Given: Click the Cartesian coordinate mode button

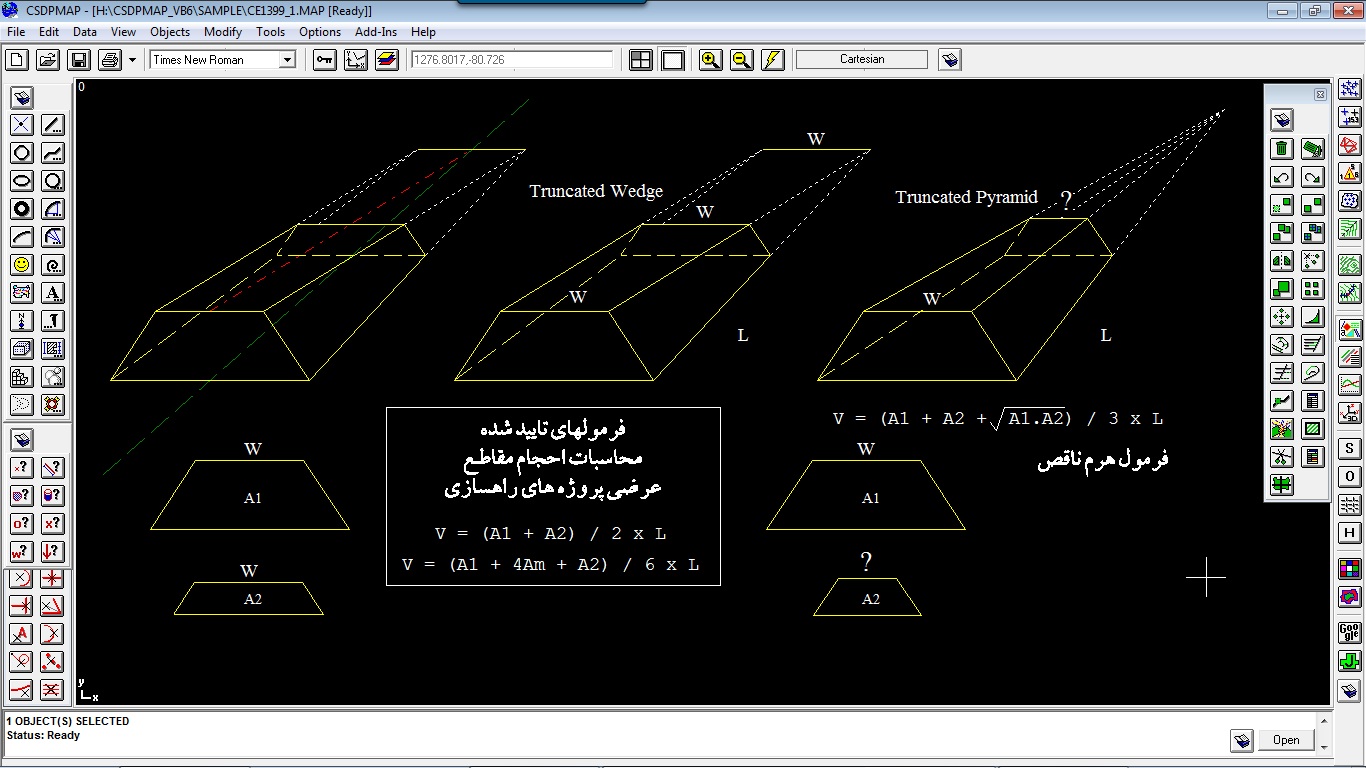Looking at the screenshot, I should tap(862, 60).
